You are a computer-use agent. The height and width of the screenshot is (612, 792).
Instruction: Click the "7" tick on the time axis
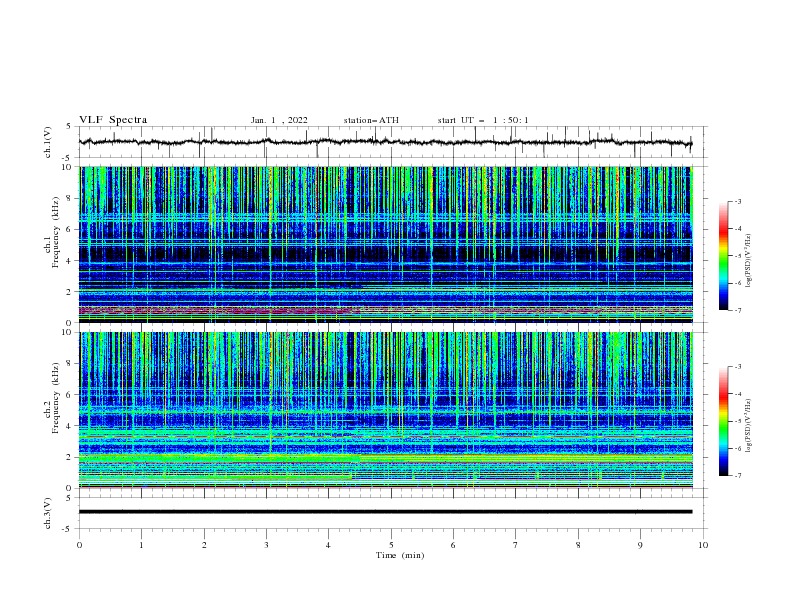(x=516, y=545)
